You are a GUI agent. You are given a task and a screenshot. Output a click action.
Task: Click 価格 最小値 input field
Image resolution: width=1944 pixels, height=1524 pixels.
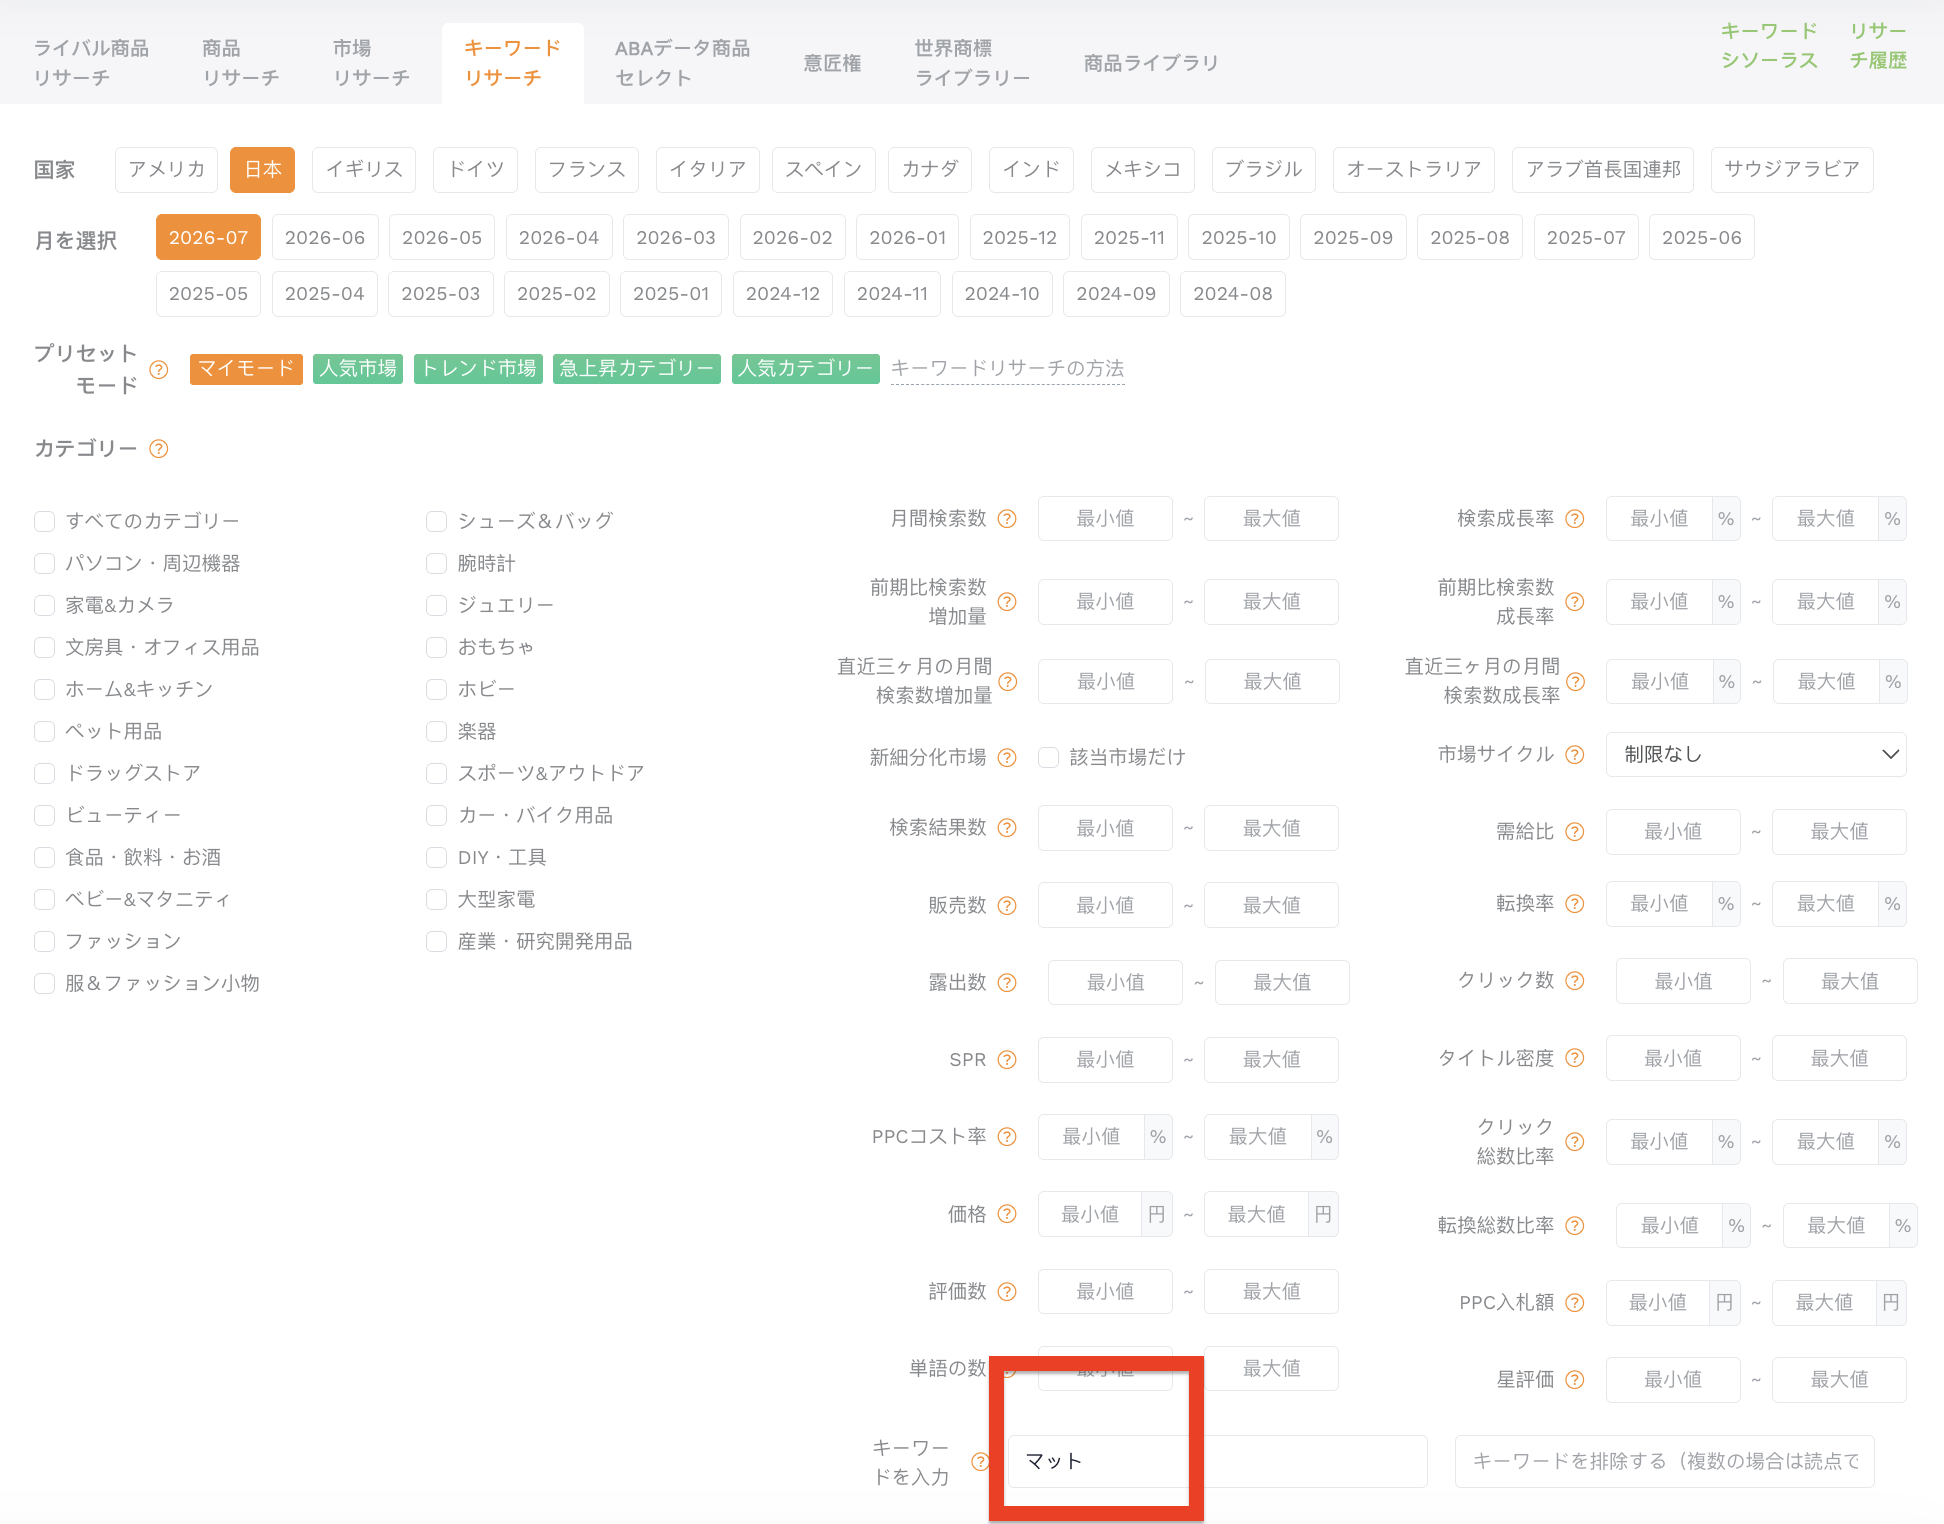point(1090,1215)
